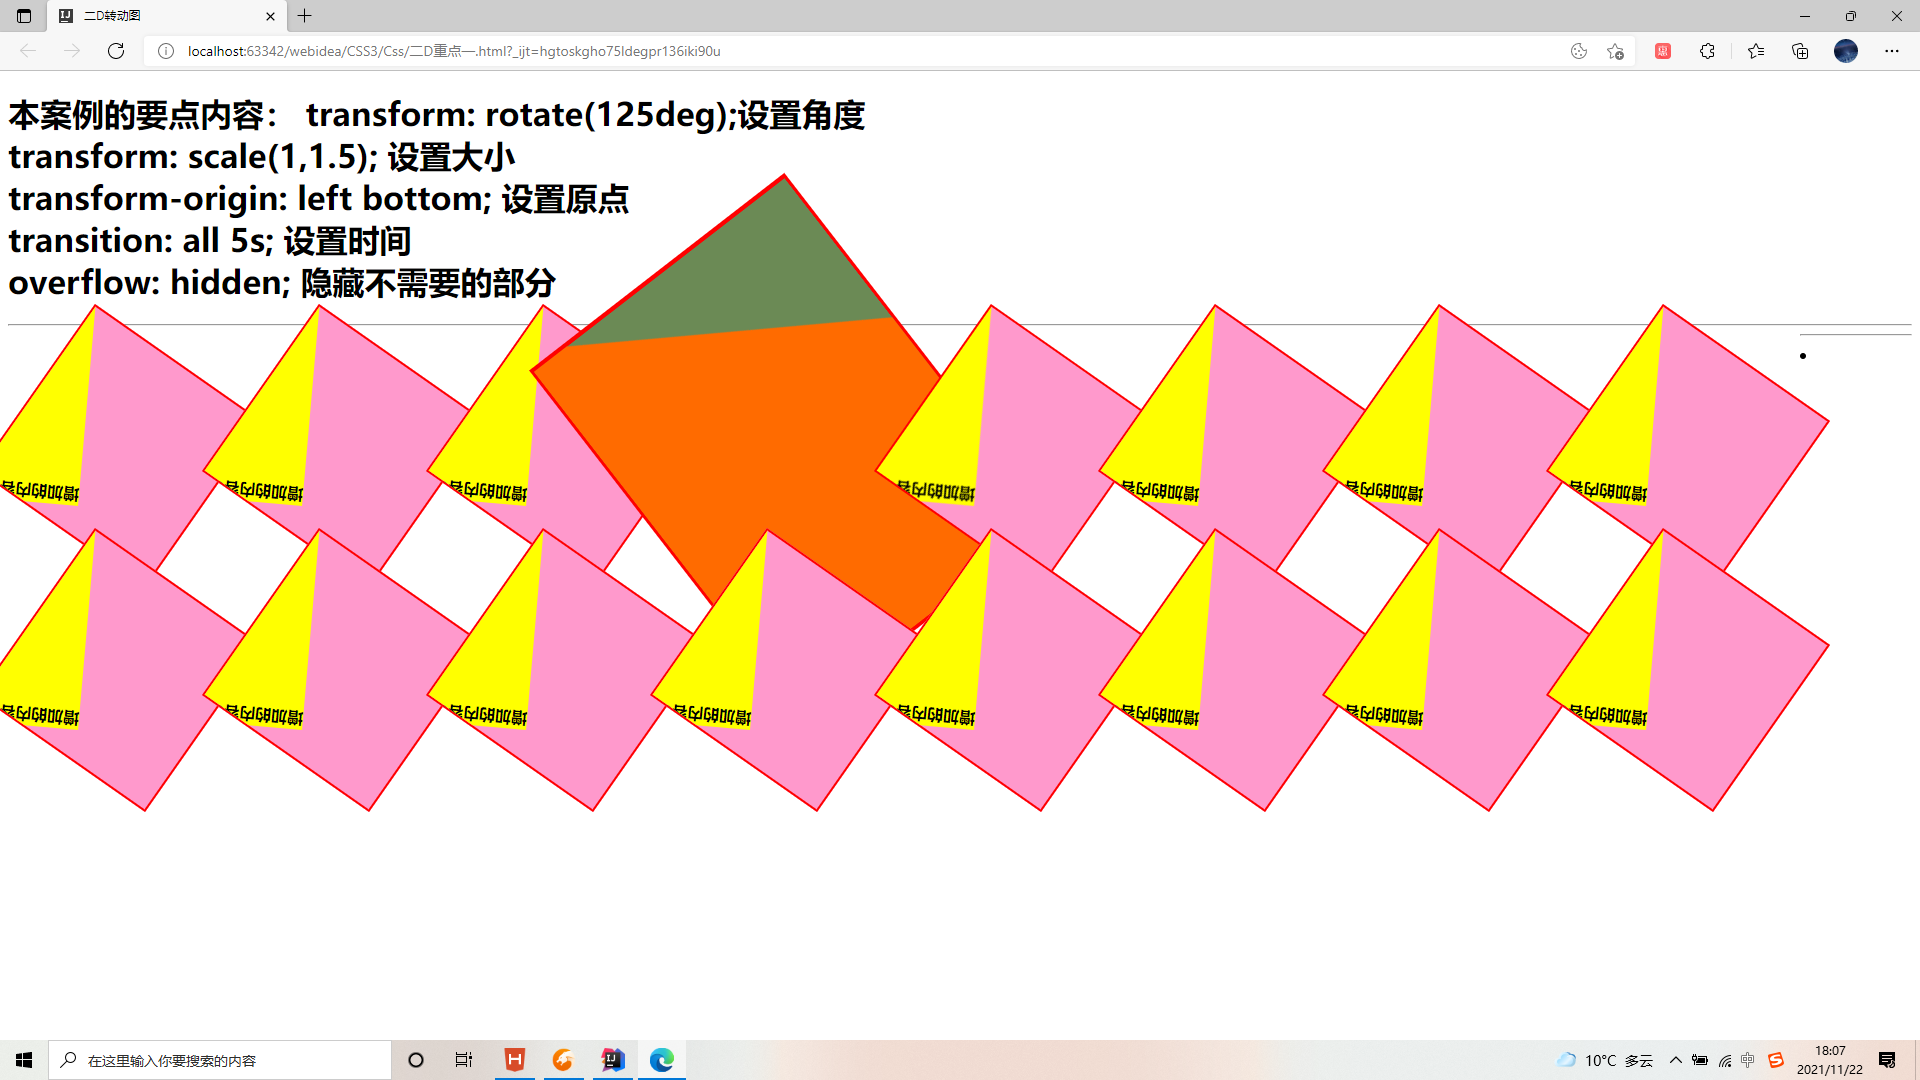Click the back navigation arrow
The height and width of the screenshot is (1080, 1920).
tap(27, 51)
